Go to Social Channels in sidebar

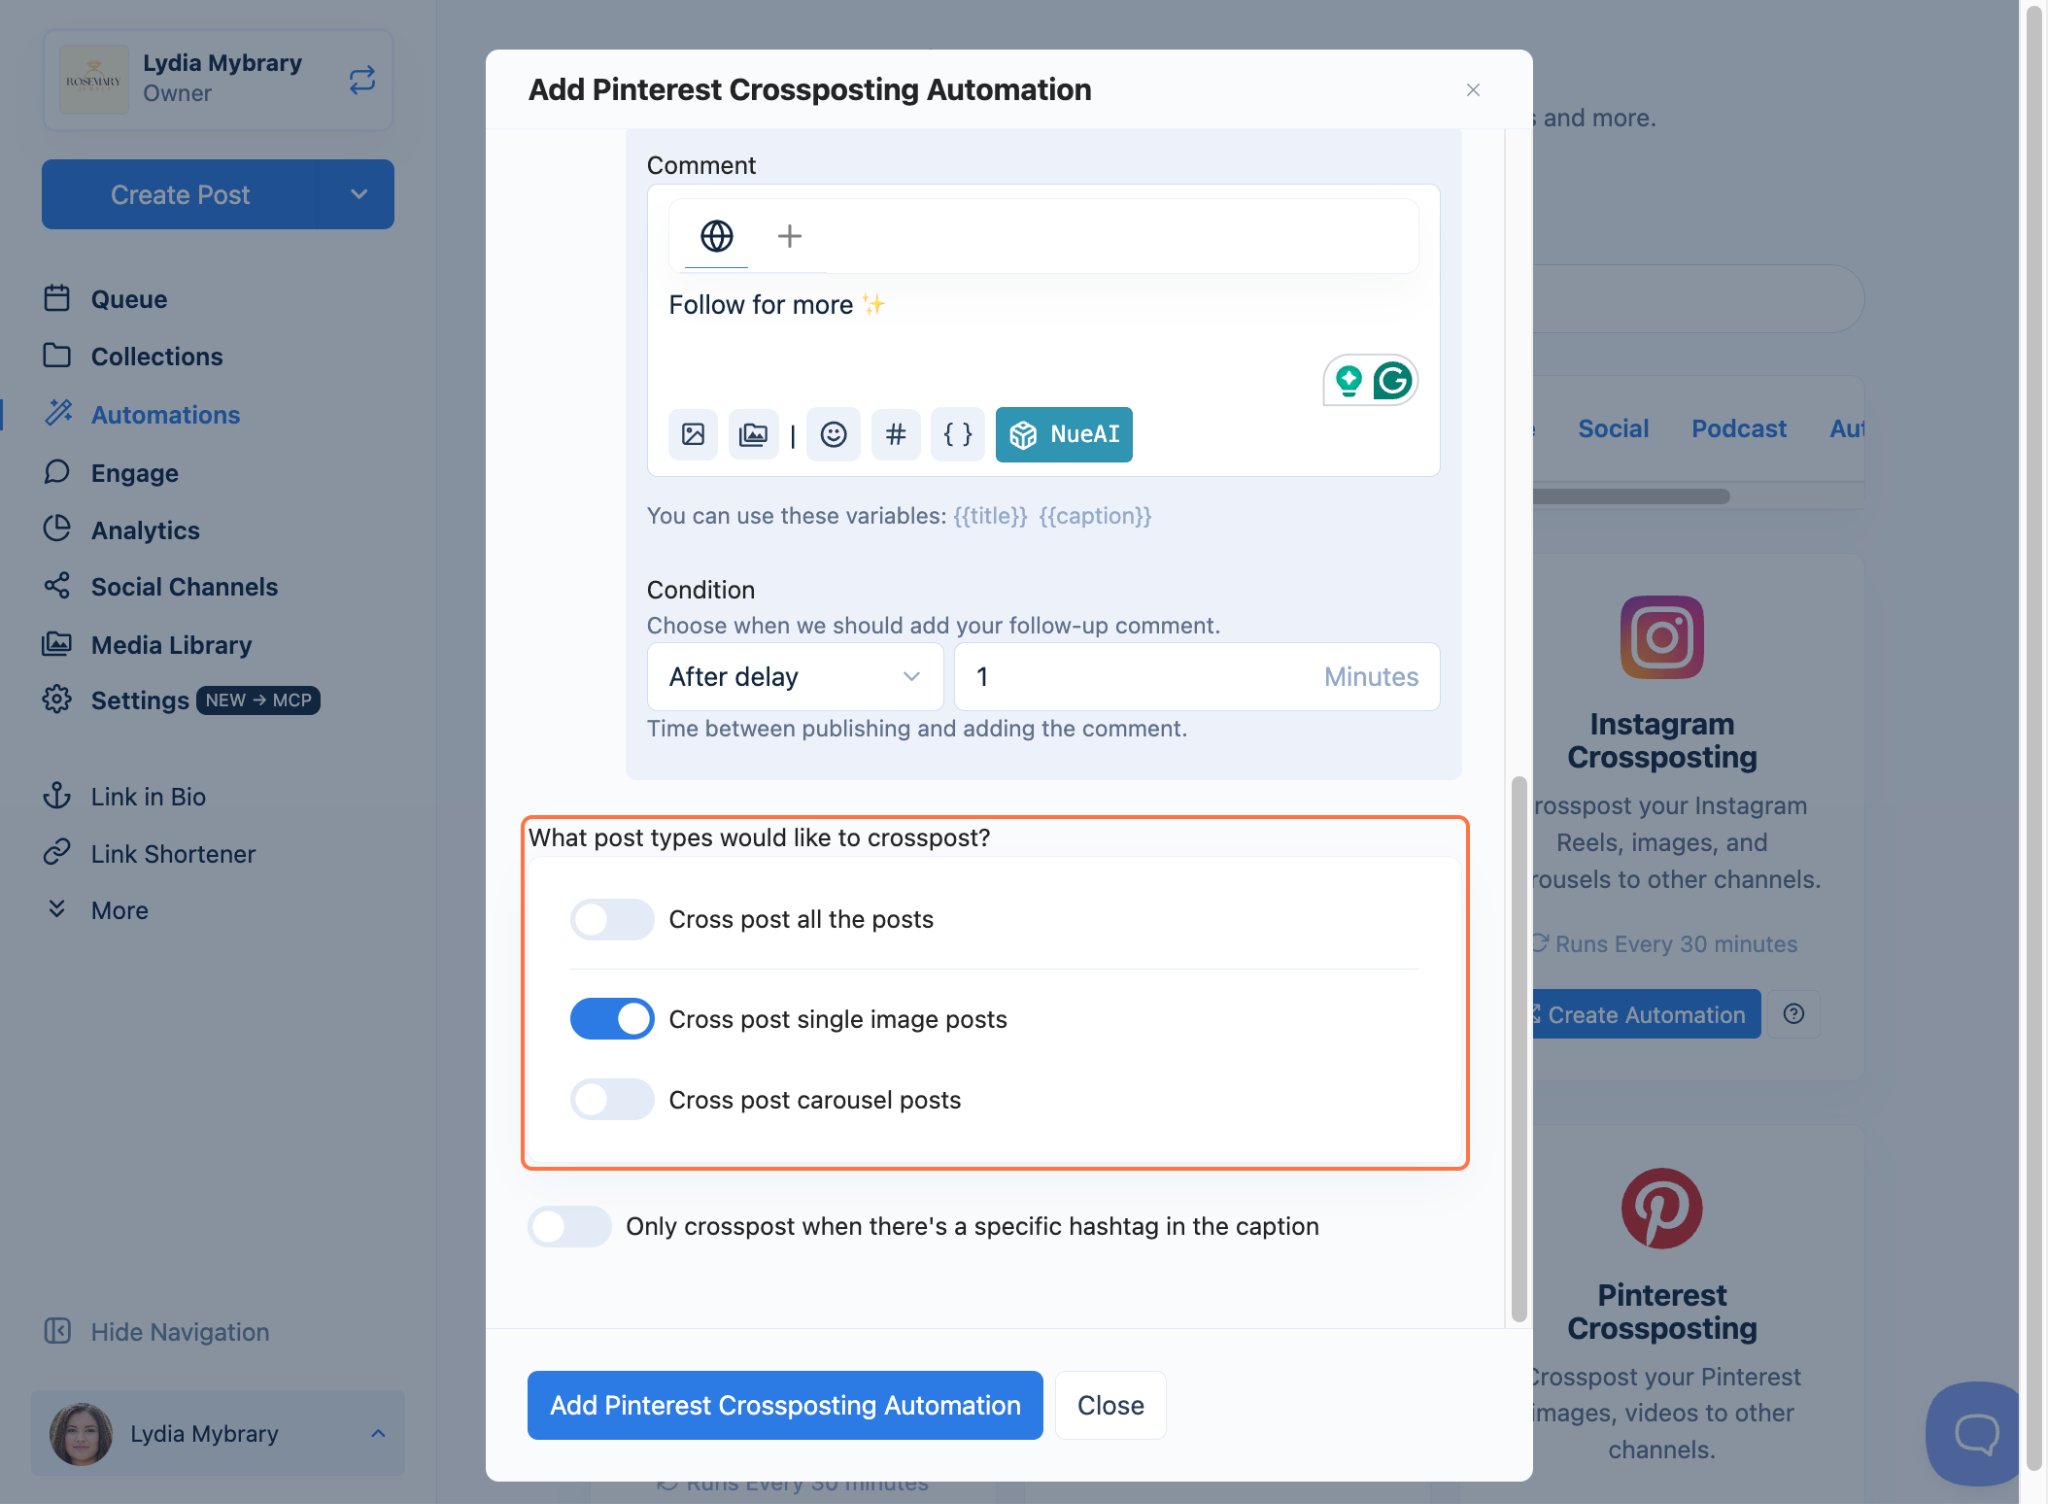(184, 587)
